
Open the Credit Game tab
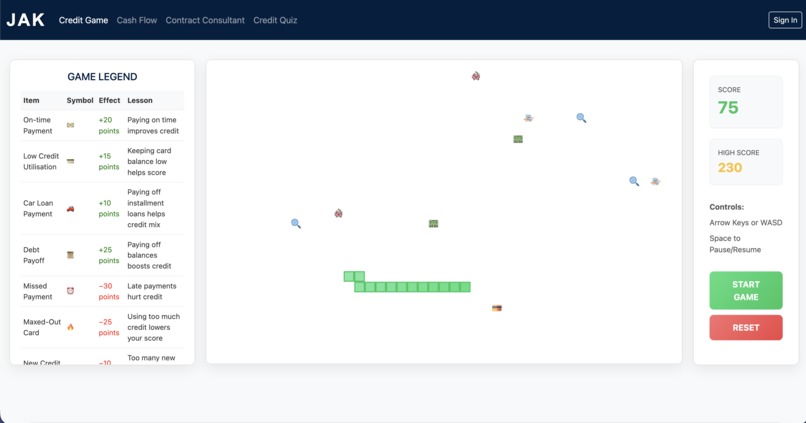point(83,20)
